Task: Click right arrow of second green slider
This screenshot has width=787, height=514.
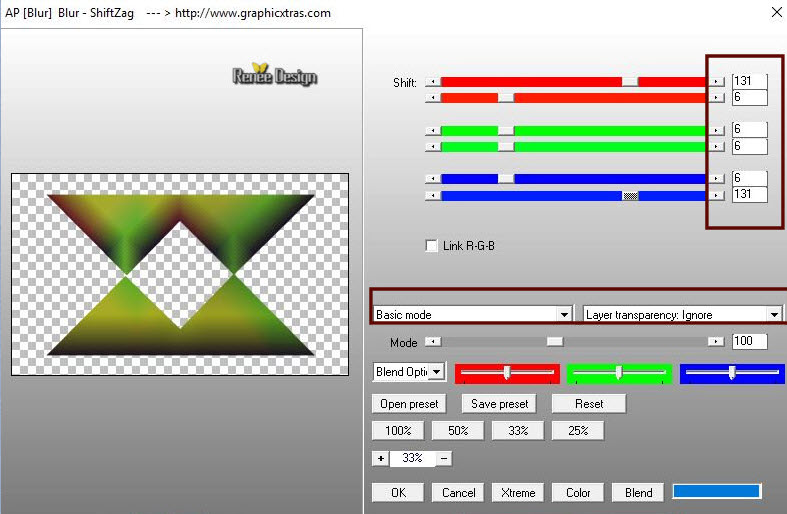Action: 716,147
